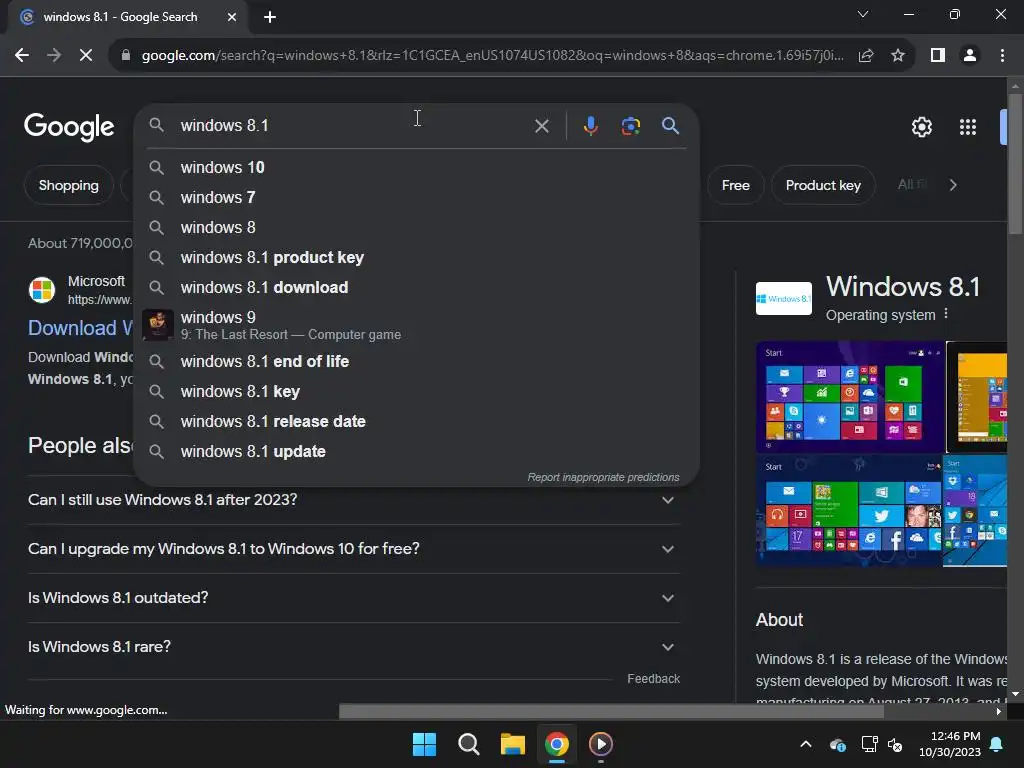1024x768 pixels.
Task: Pick the windows 9 computer game suggestion
Action: click(x=416, y=325)
